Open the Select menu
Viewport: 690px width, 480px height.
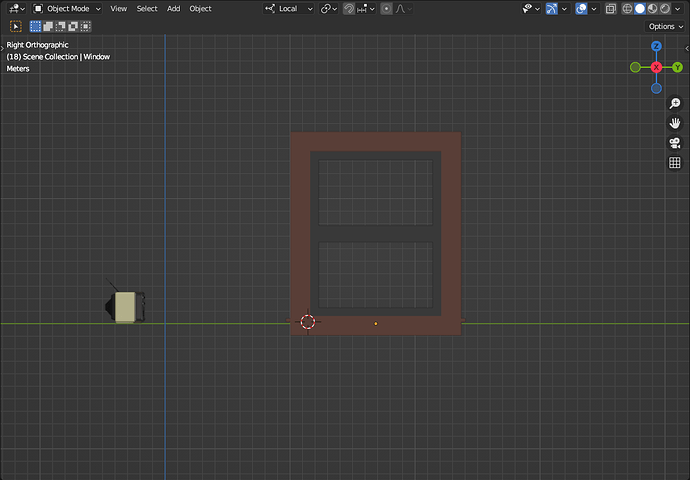point(147,8)
